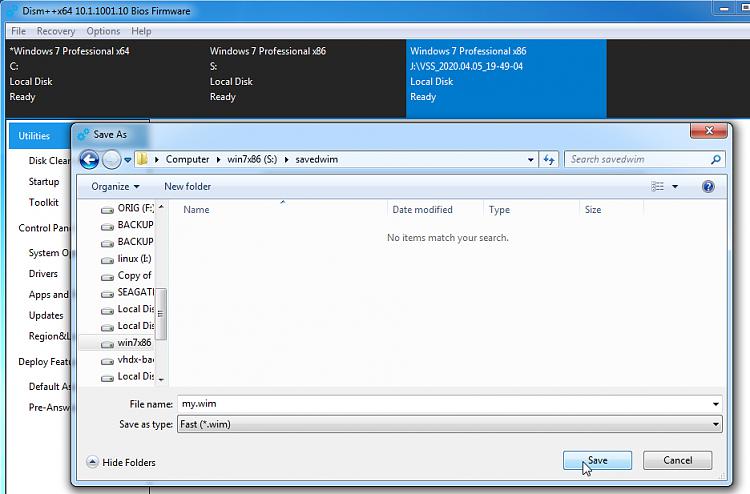Viewport: 750px width, 494px height.
Task: Select the J:\VSS_2020.04.05 image tile
Action: pyautogui.click(x=507, y=78)
